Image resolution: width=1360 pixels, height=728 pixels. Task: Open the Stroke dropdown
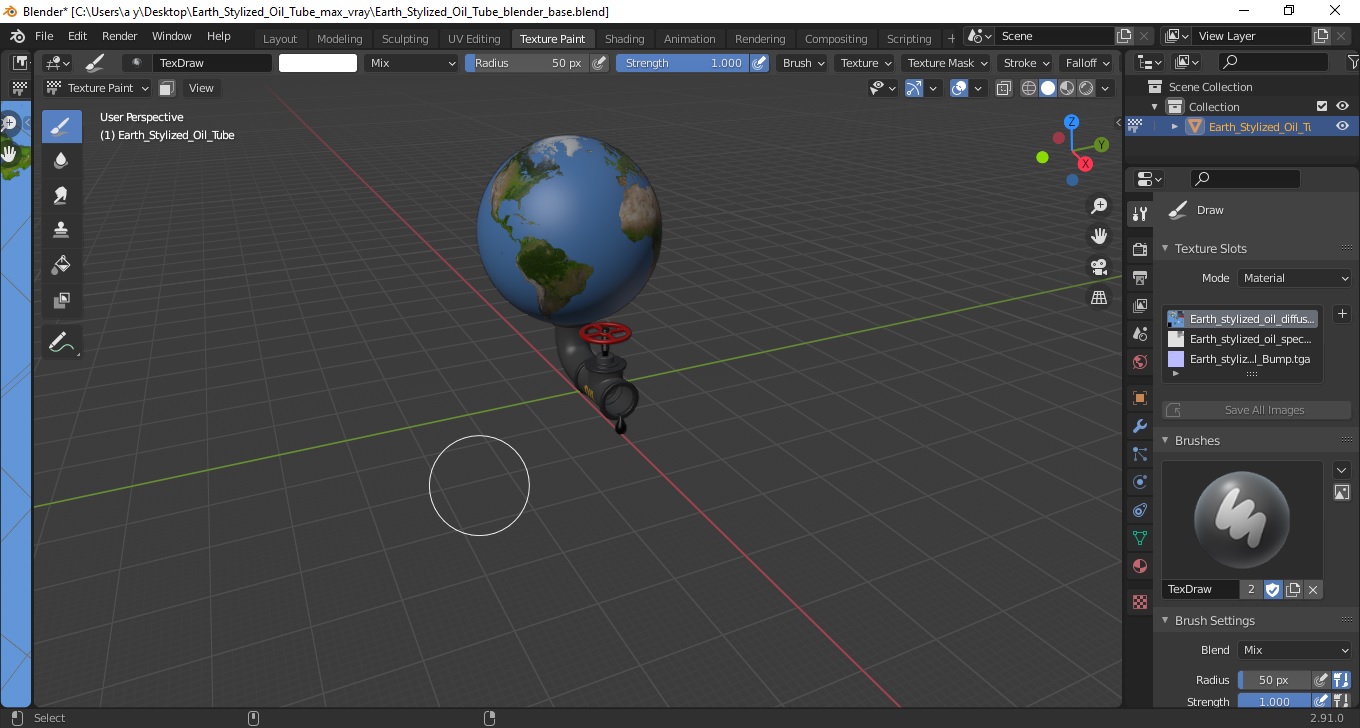1026,63
